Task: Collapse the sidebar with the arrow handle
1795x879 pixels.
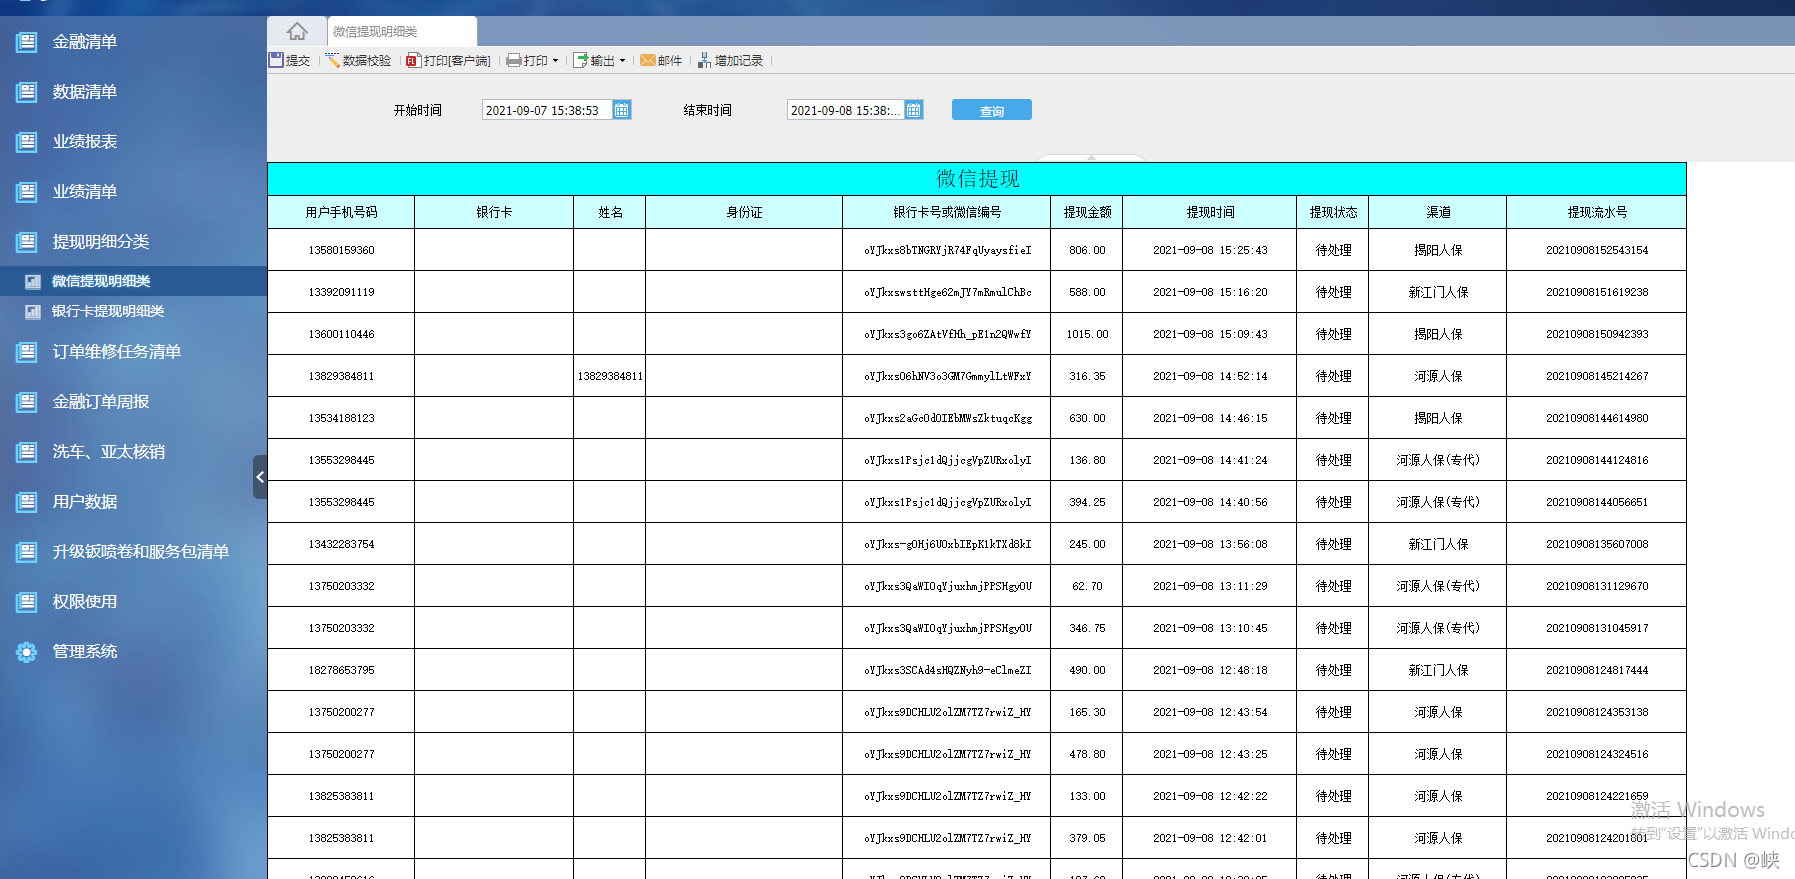Action: point(260,477)
